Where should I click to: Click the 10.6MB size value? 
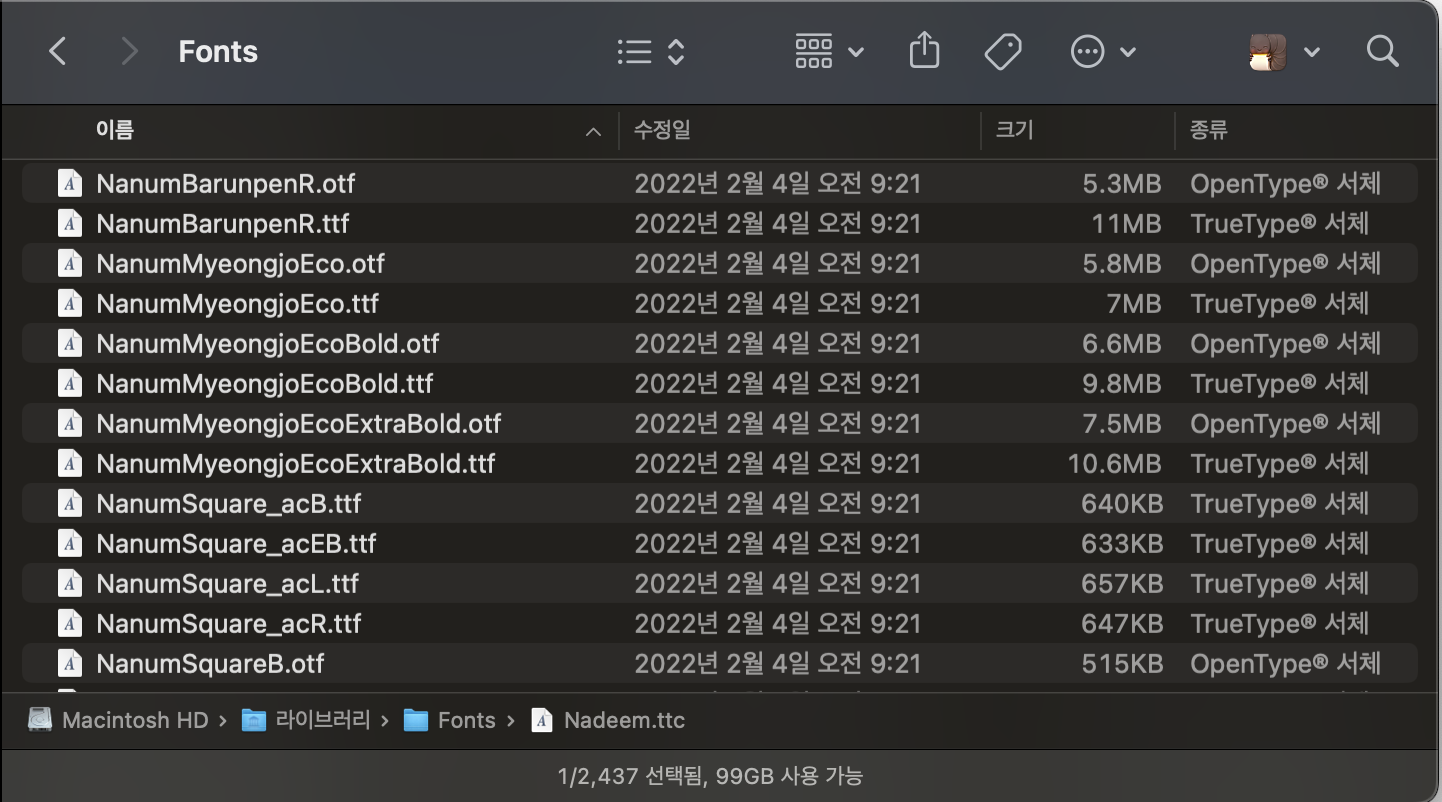(1114, 464)
